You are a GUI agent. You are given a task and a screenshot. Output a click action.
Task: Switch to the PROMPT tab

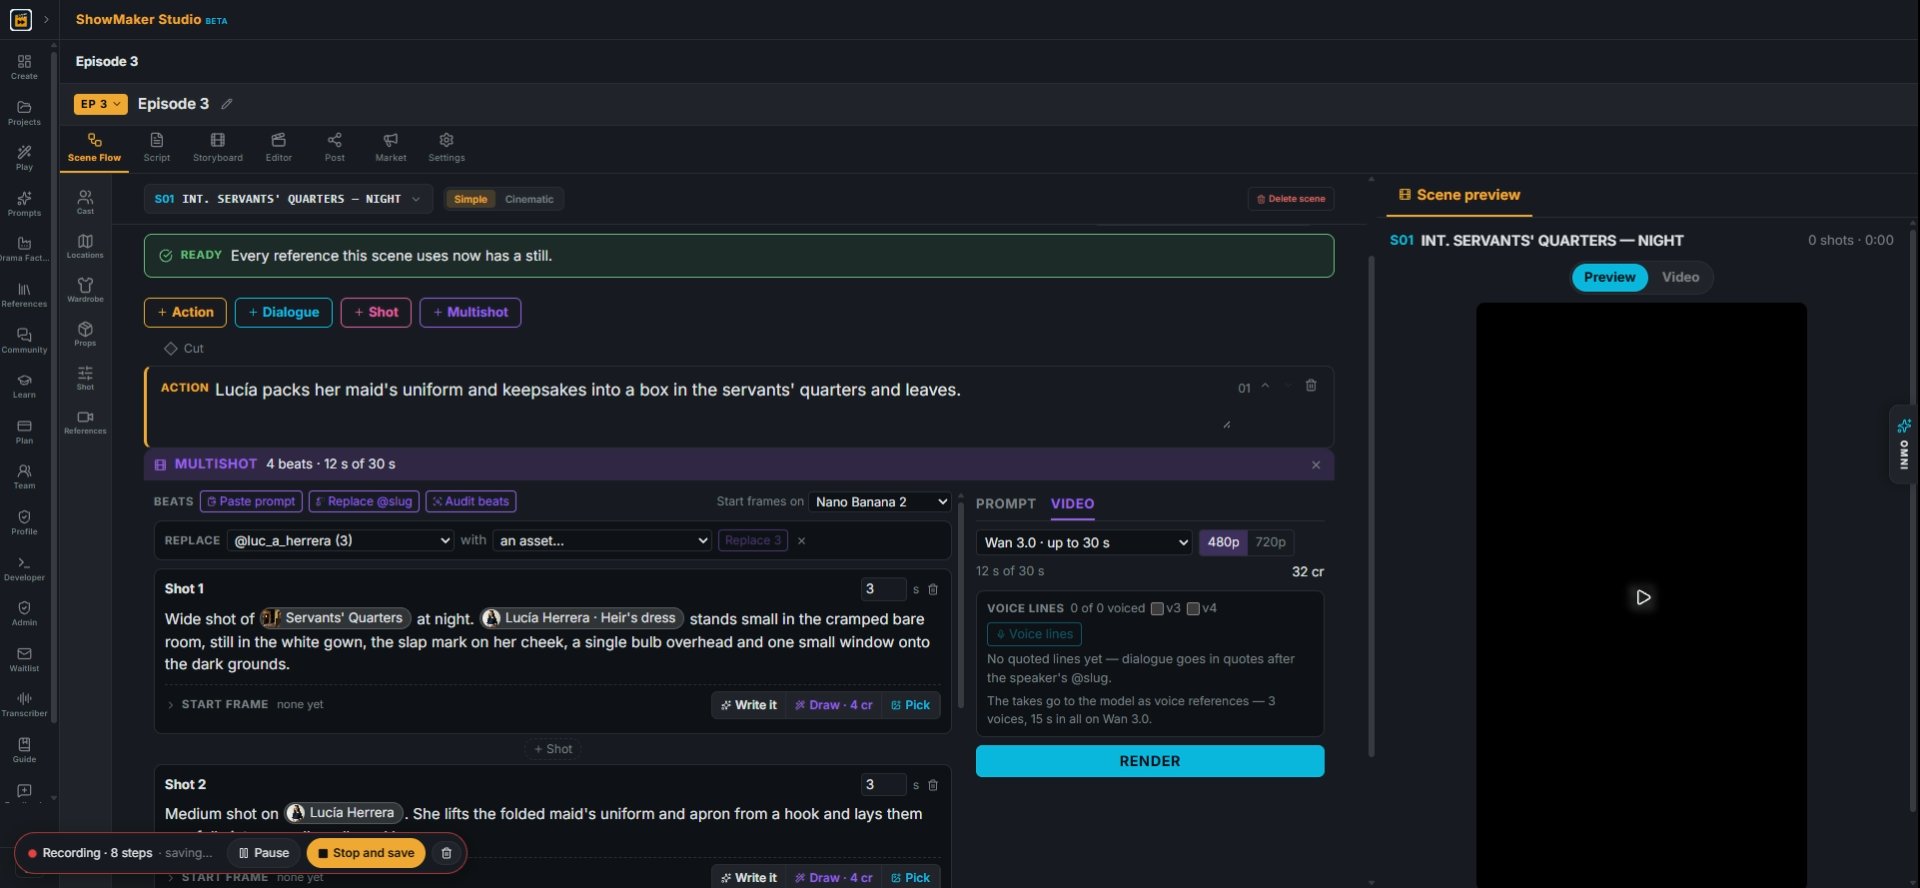pos(1005,504)
